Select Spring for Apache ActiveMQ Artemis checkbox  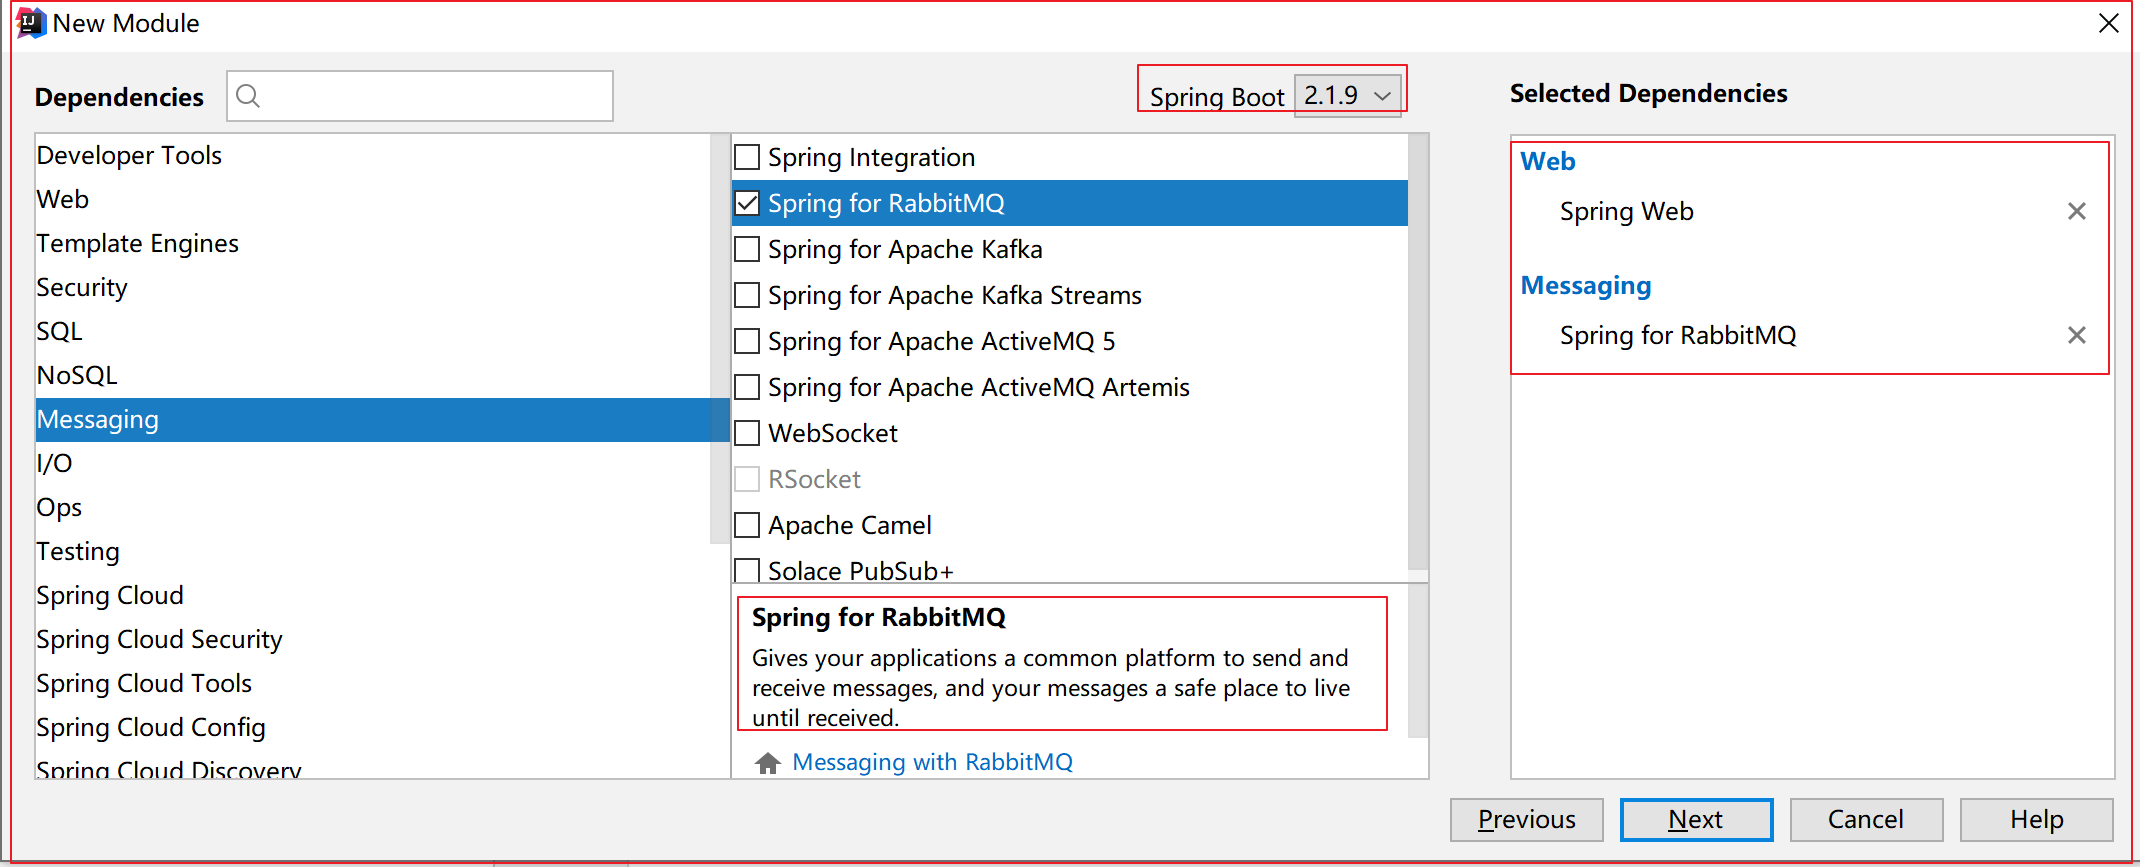[x=747, y=387]
